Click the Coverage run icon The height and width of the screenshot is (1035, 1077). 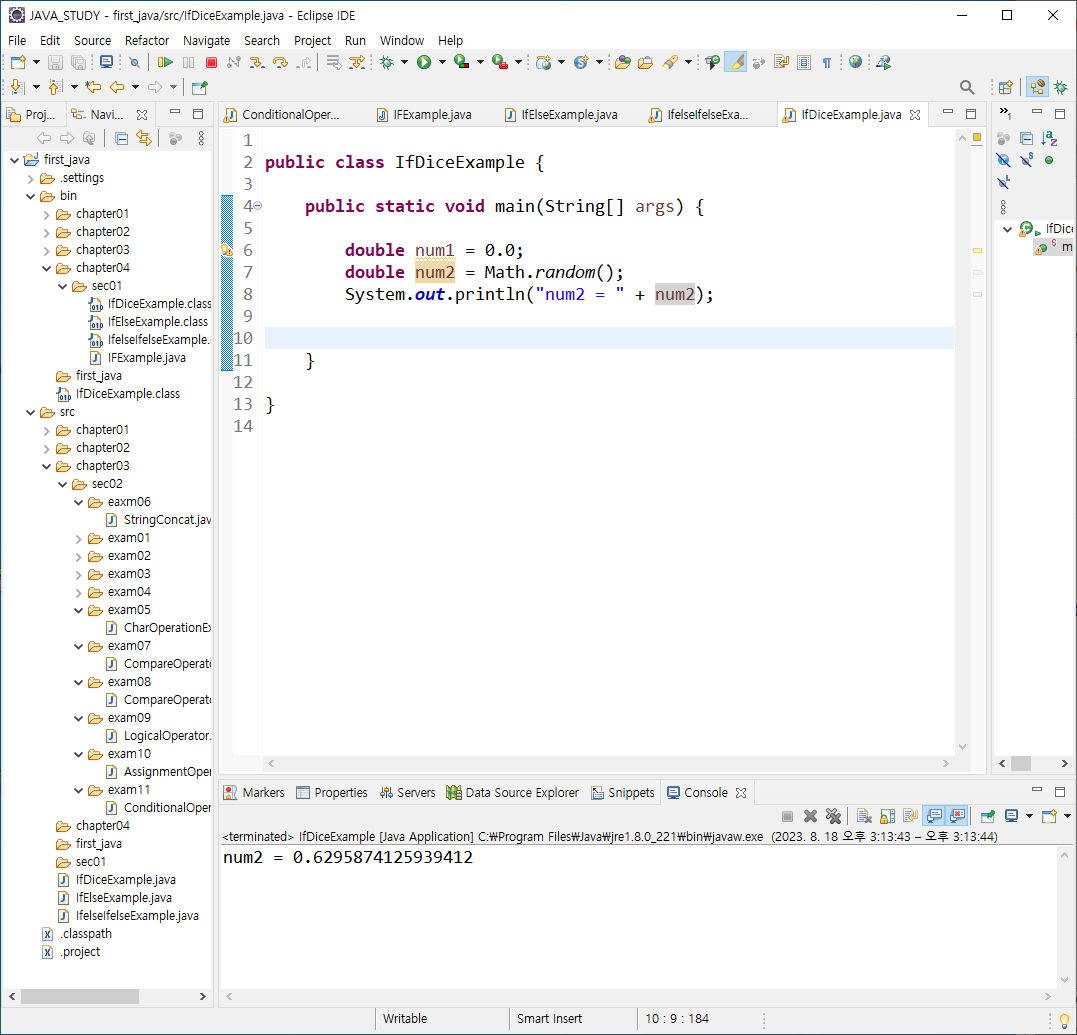[x=462, y=62]
